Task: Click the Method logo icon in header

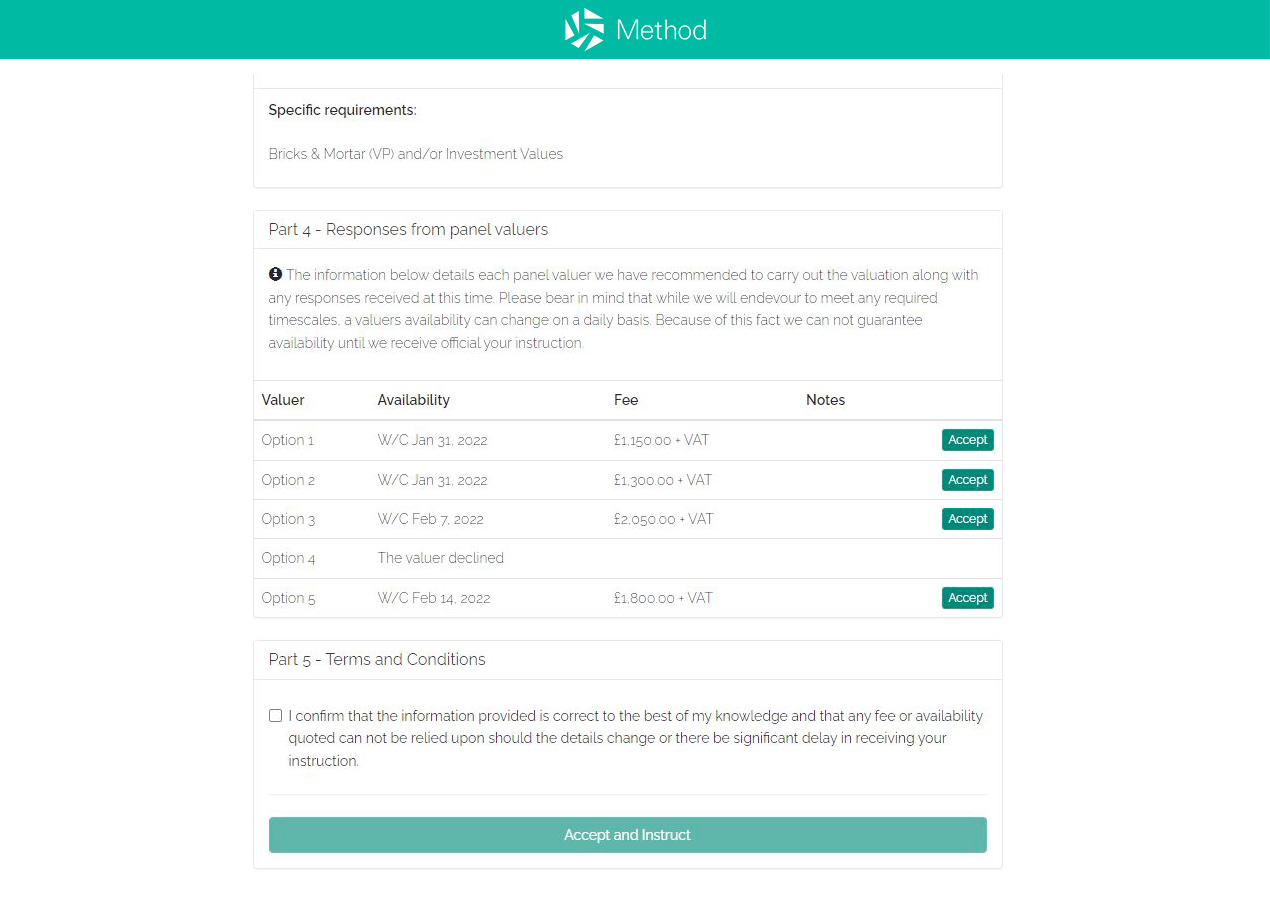Action: [584, 30]
